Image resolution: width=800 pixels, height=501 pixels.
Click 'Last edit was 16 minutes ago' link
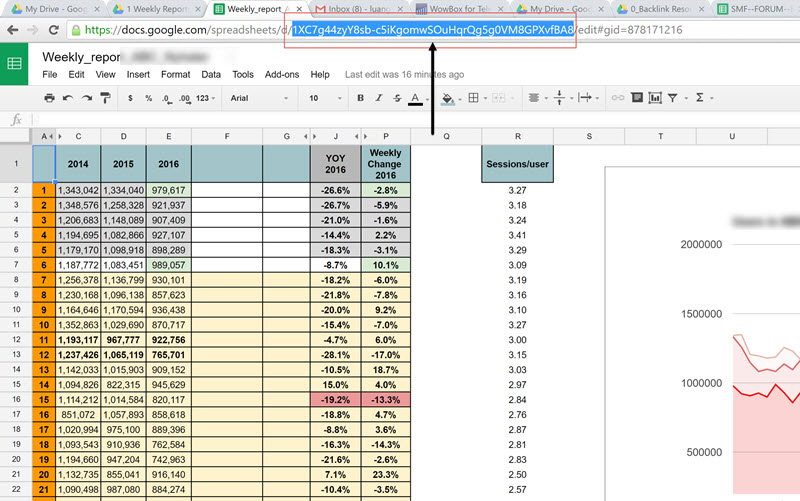(x=403, y=74)
